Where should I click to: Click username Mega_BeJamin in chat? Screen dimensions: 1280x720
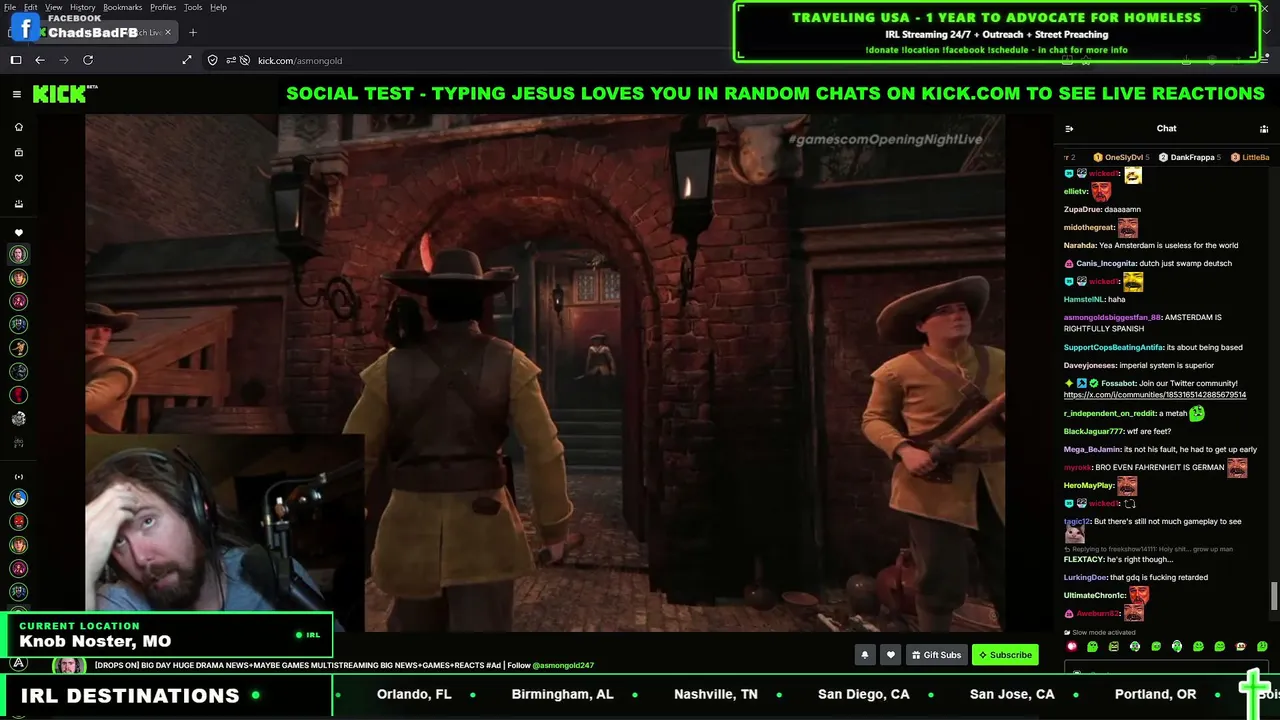[1092, 449]
